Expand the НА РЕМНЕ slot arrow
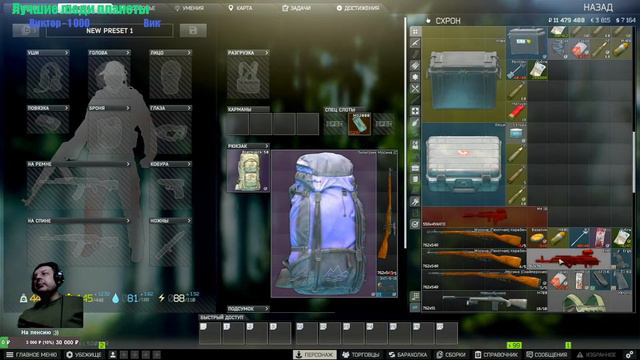640x360 pixels. pyautogui.click(x=128, y=164)
